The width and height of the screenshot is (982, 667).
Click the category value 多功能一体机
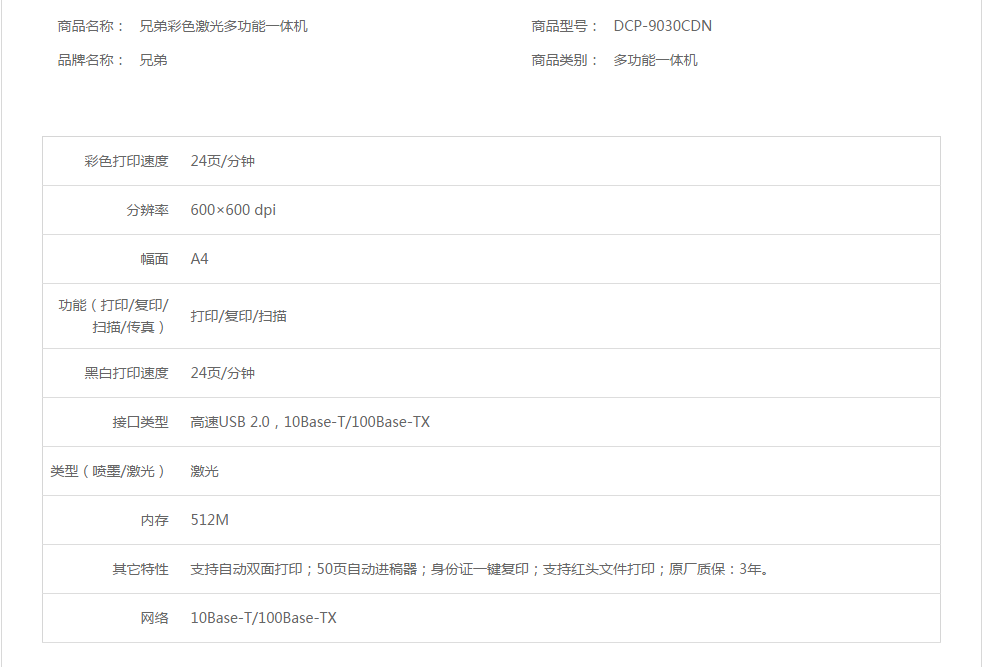655,60
